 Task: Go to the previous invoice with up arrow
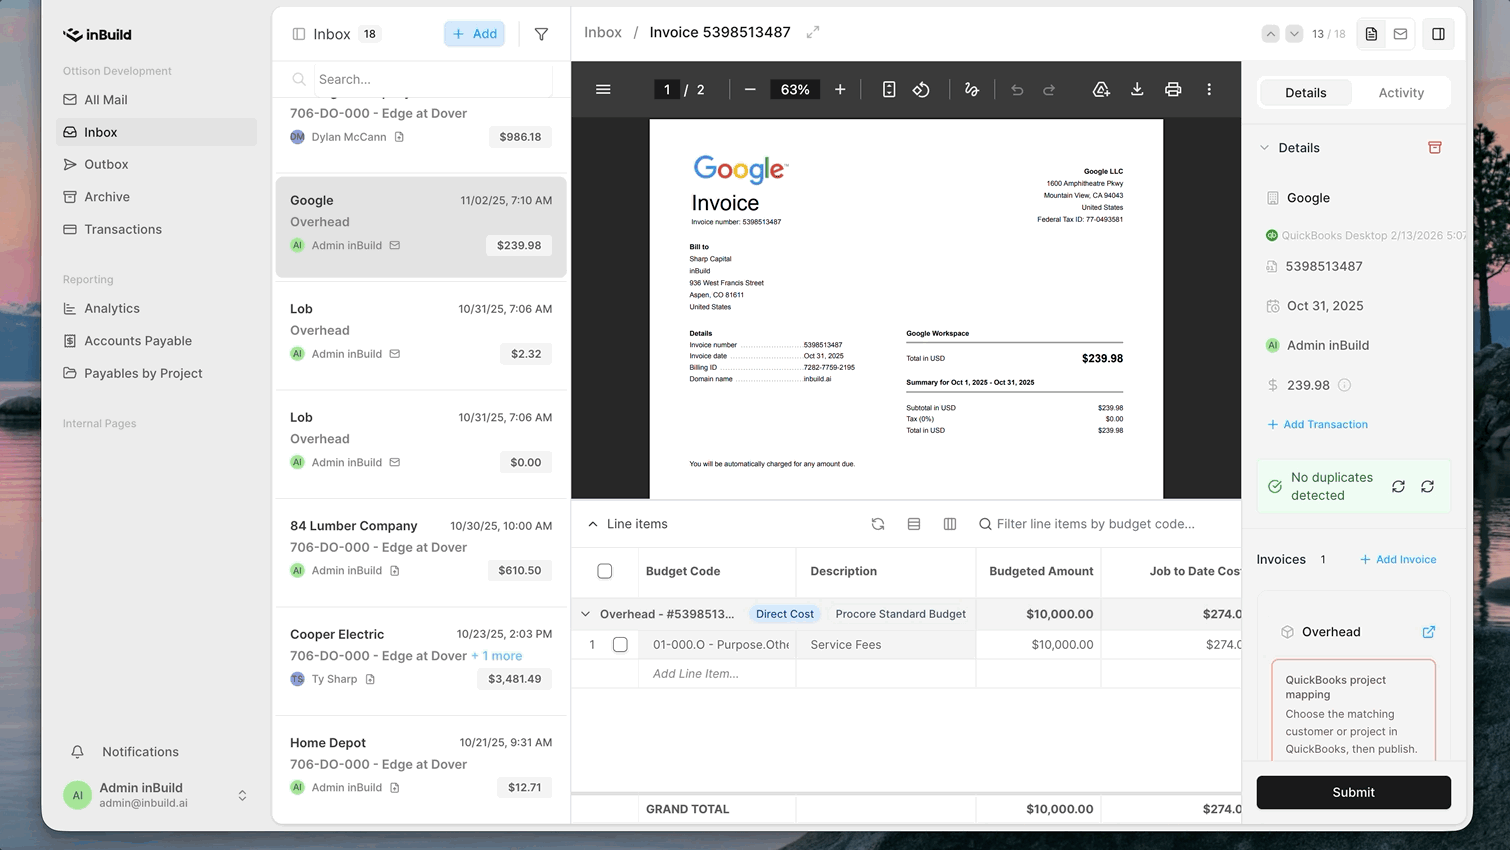[x=1270, y=34]
